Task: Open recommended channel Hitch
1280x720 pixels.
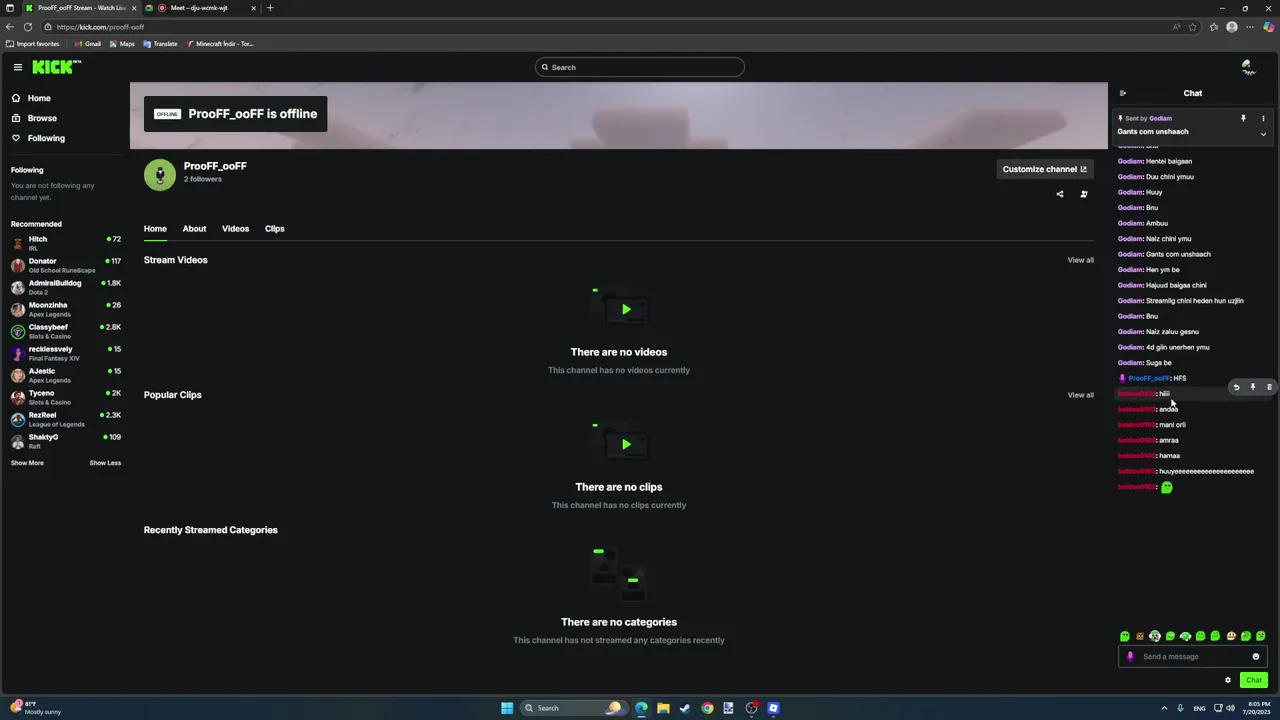Action: point(65,243)
